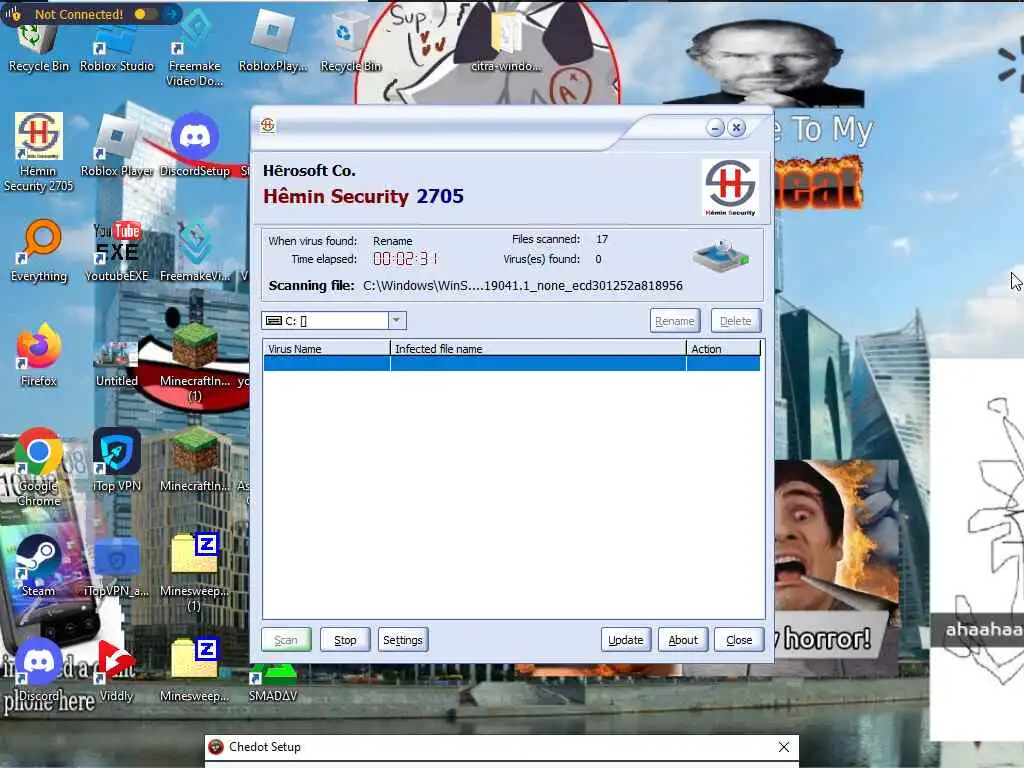The height and width of the screenshot is (768, 1024).
Task: Click the Chedot Setup title bar icon
Action: pyautogui.click(x=216, y=746)
